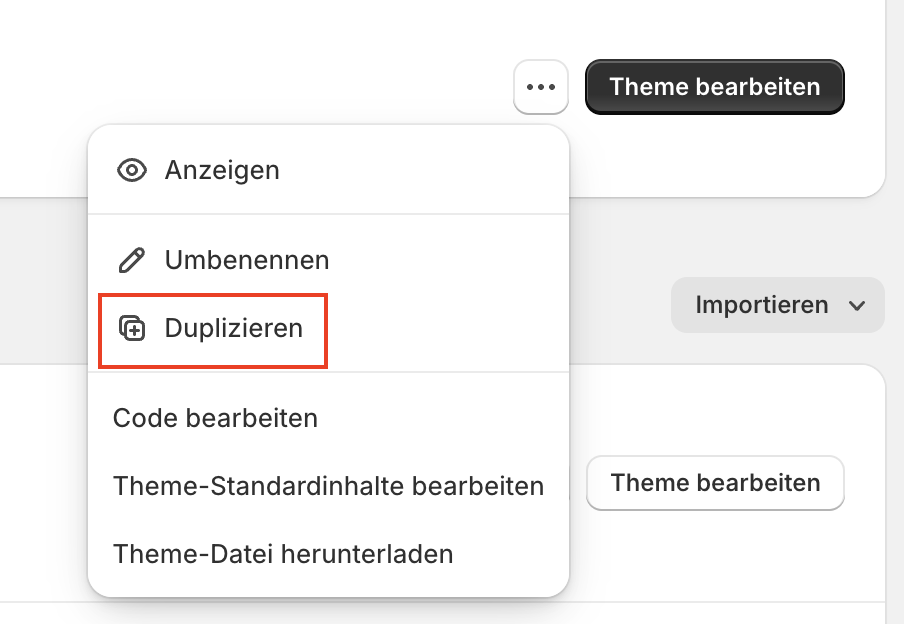Screen dimensions: 904x624
Task: Open the three-dot more actions button
Action: (x=541, y=87)
